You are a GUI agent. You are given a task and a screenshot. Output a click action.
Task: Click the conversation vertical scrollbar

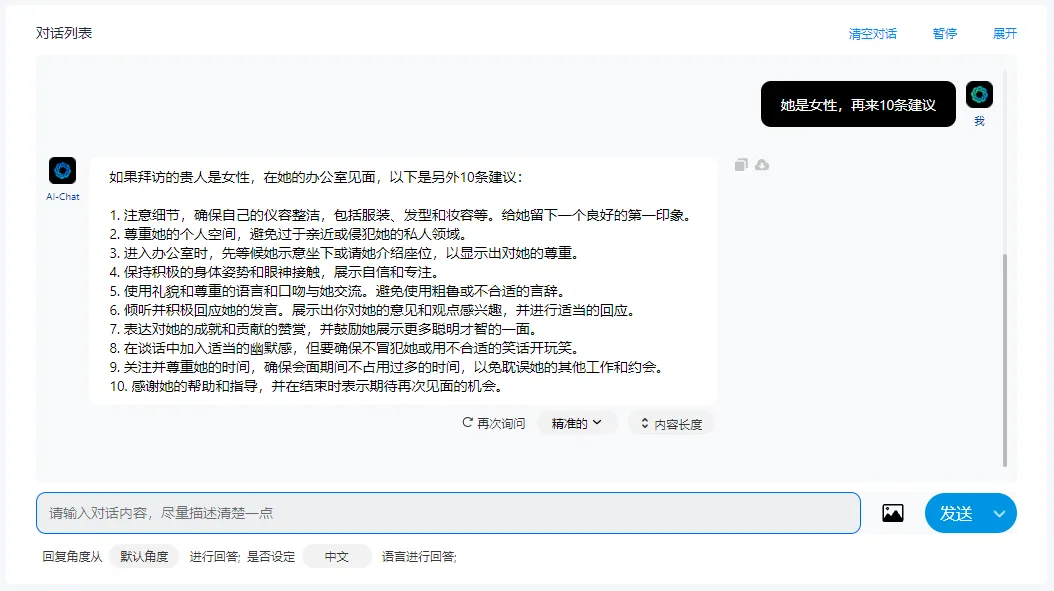click(1004, 360)
